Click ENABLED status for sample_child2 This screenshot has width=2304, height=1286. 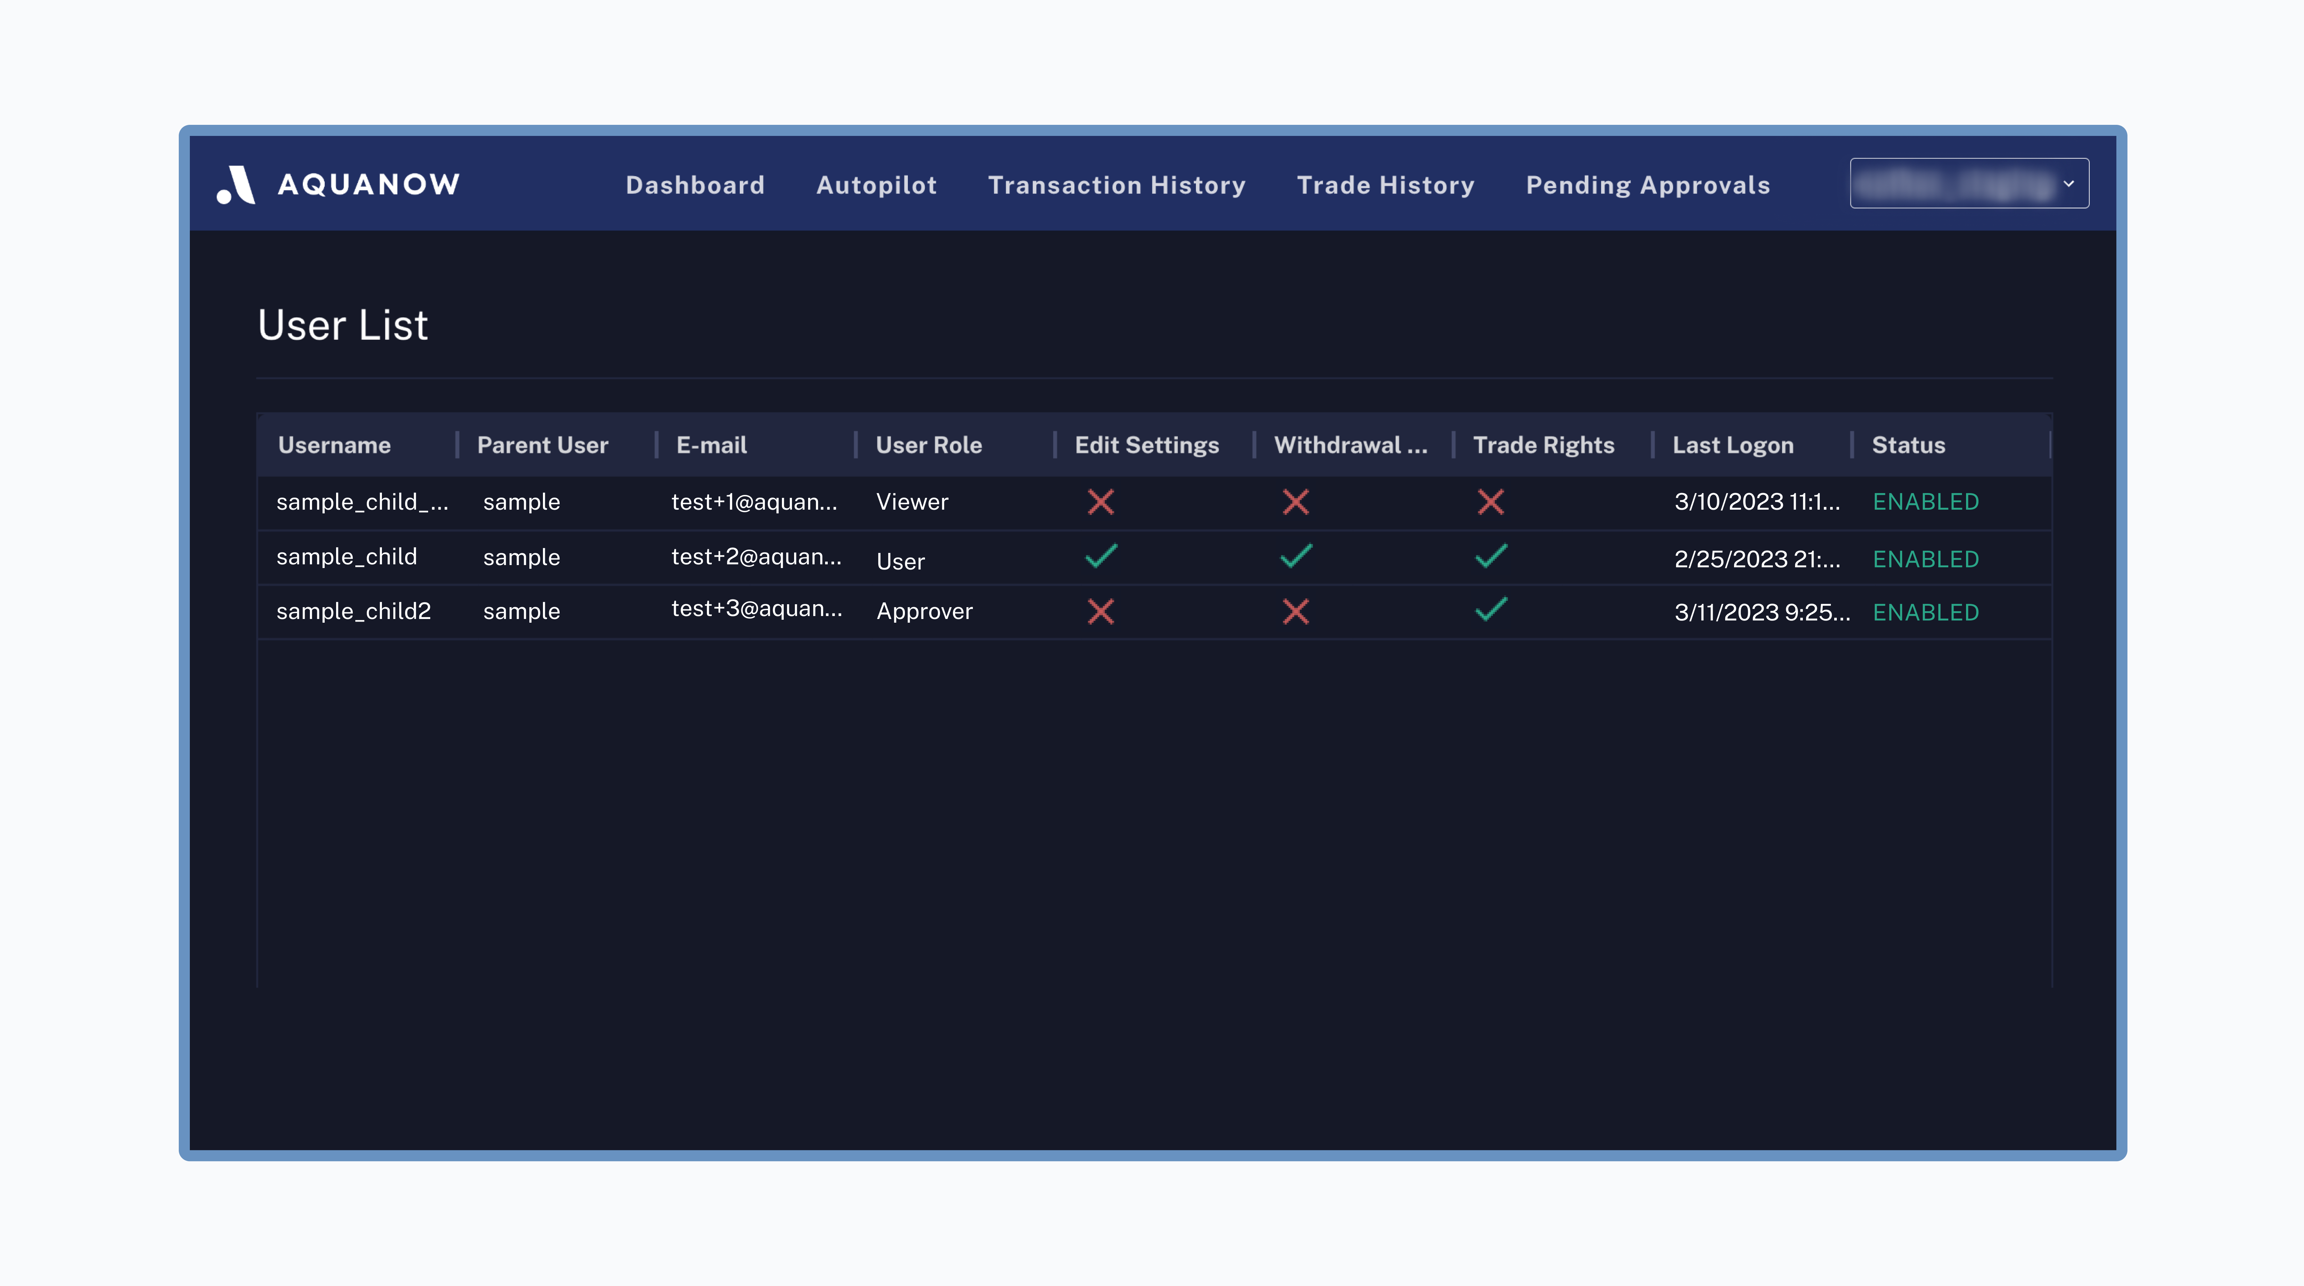[x=1925, y=612]
